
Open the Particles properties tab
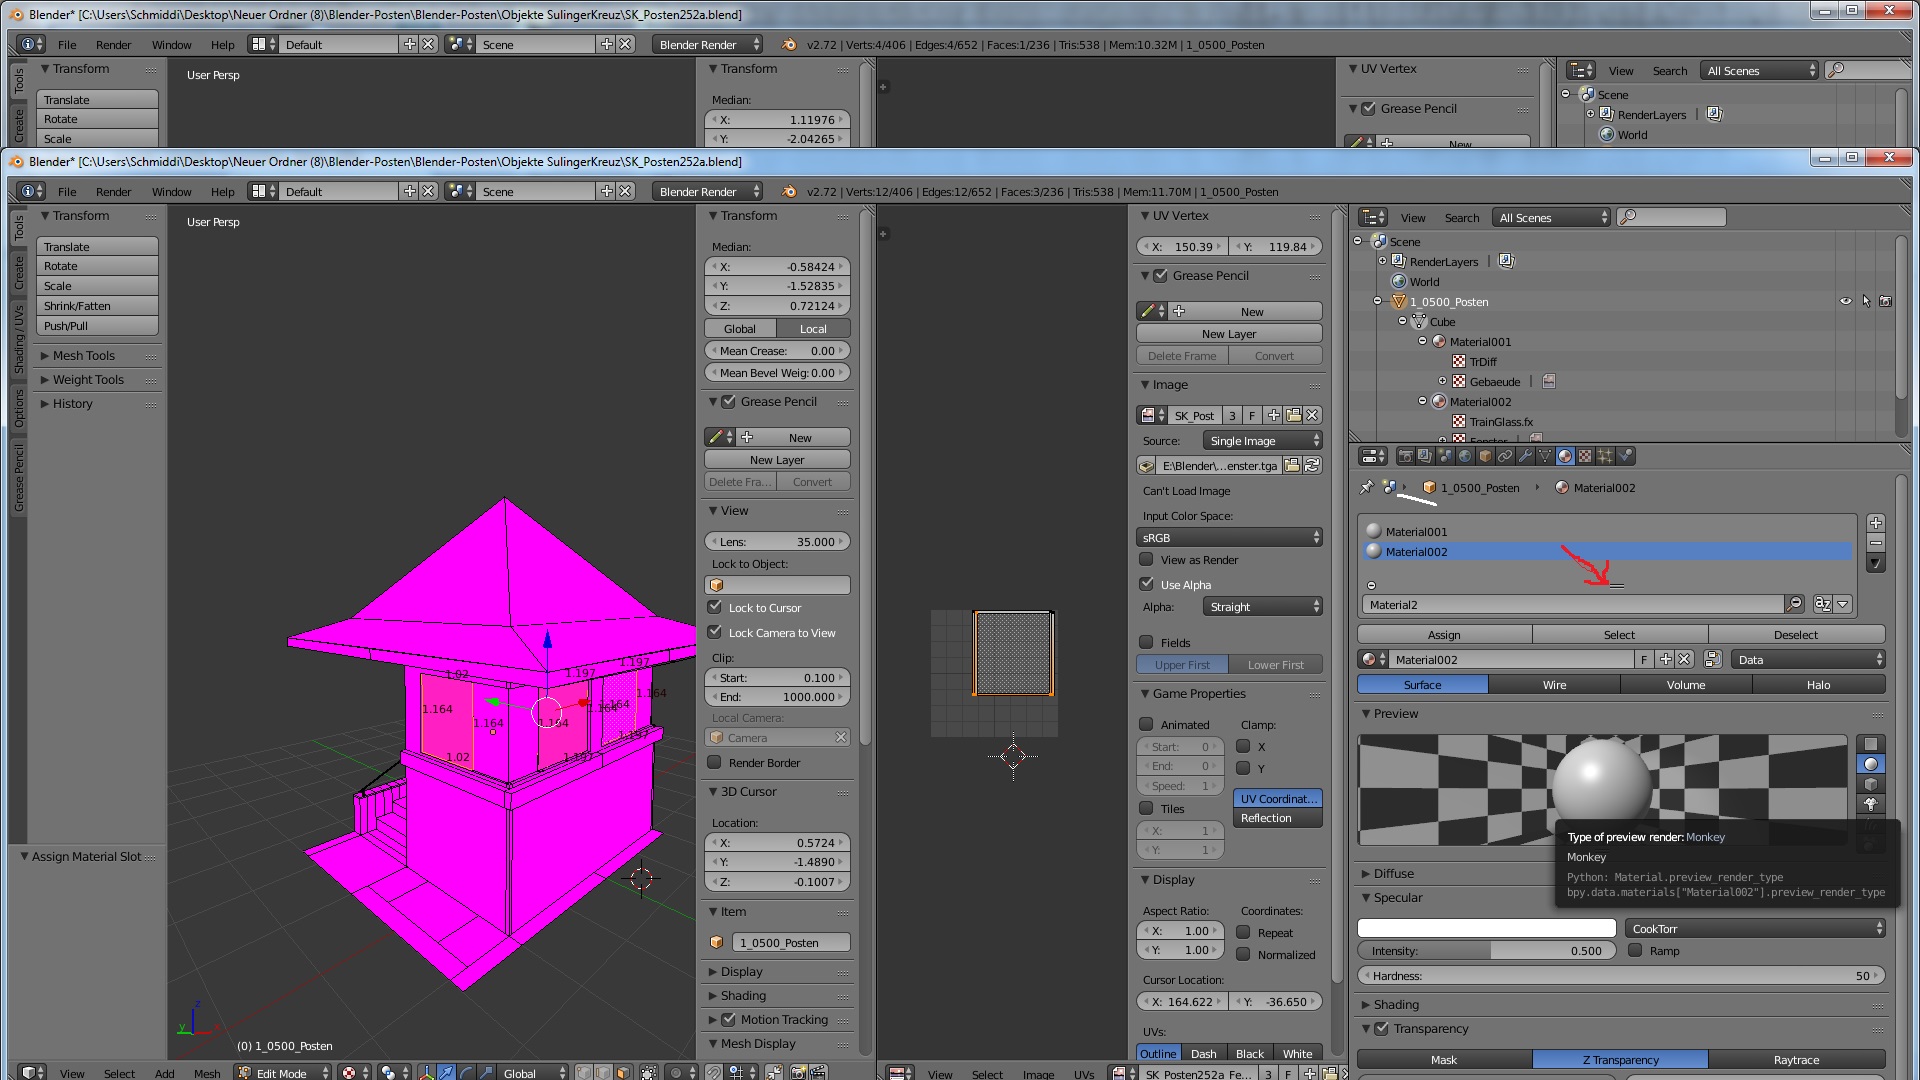point(1605,456)
